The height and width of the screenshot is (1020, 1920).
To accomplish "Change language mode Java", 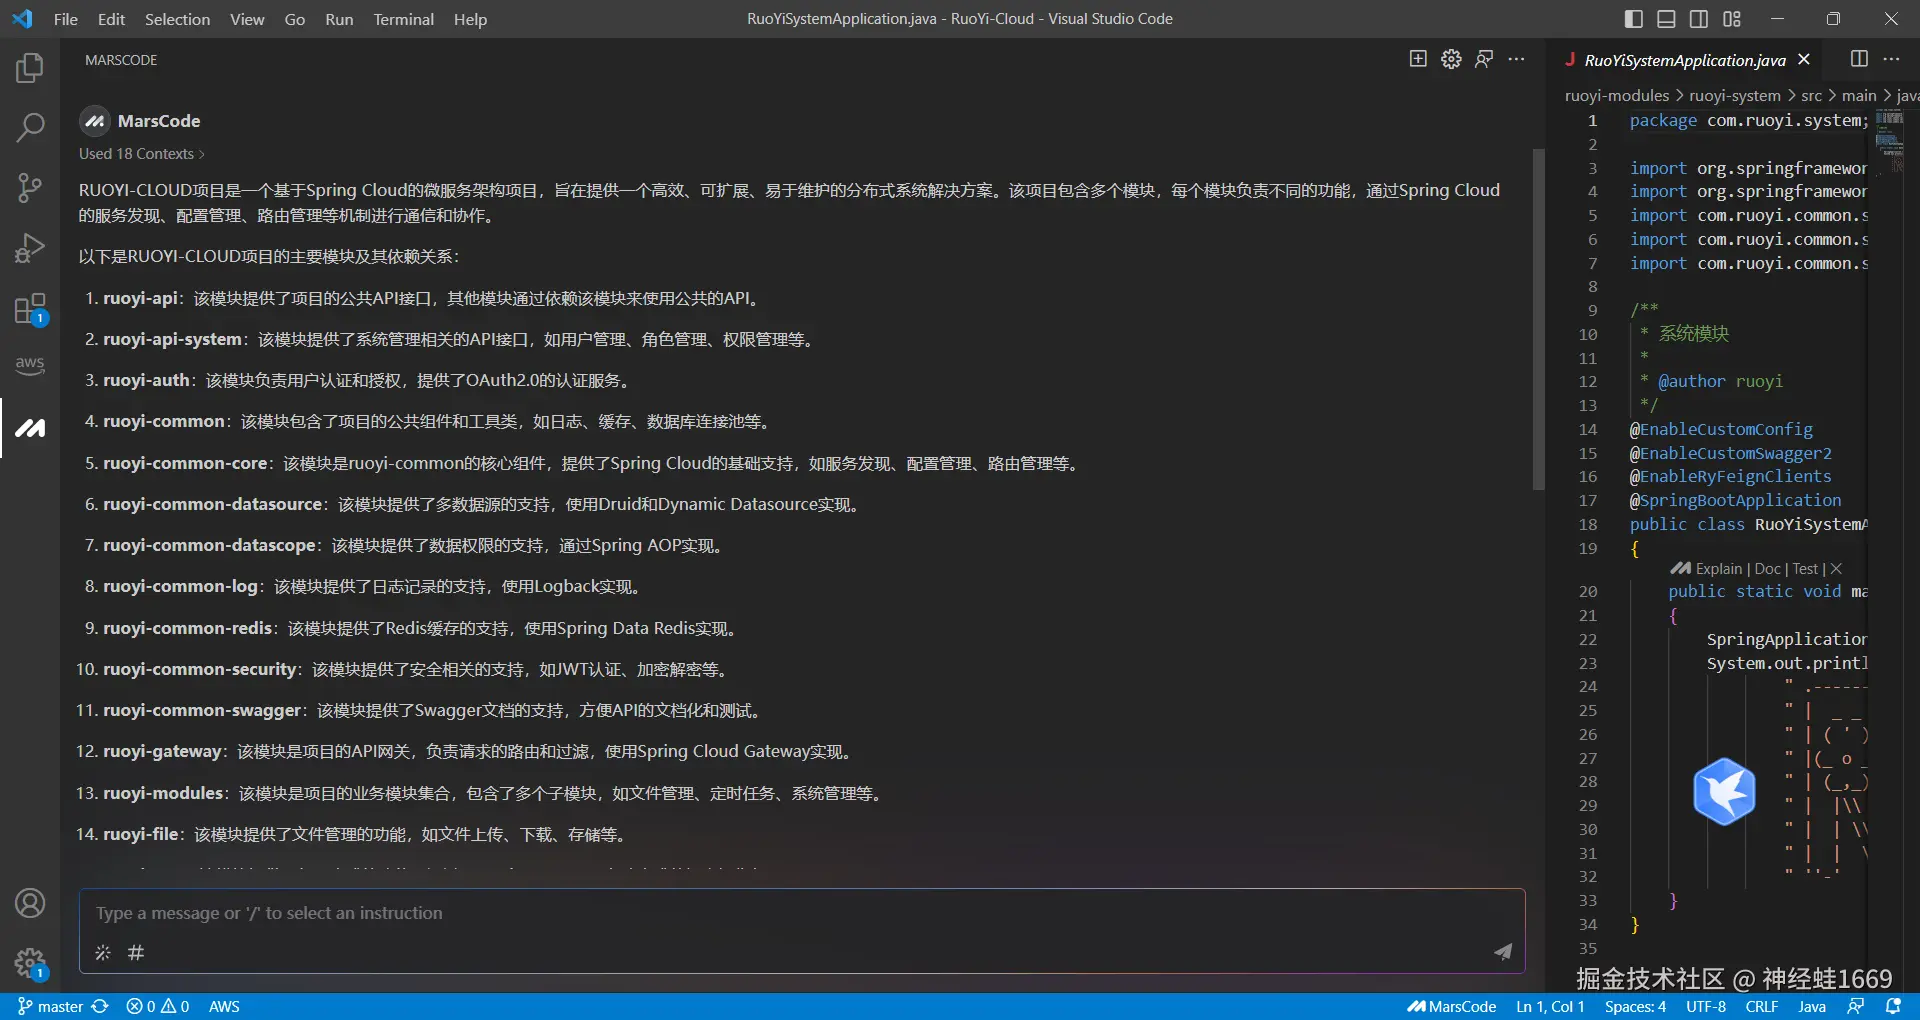I will 1812,1006.
